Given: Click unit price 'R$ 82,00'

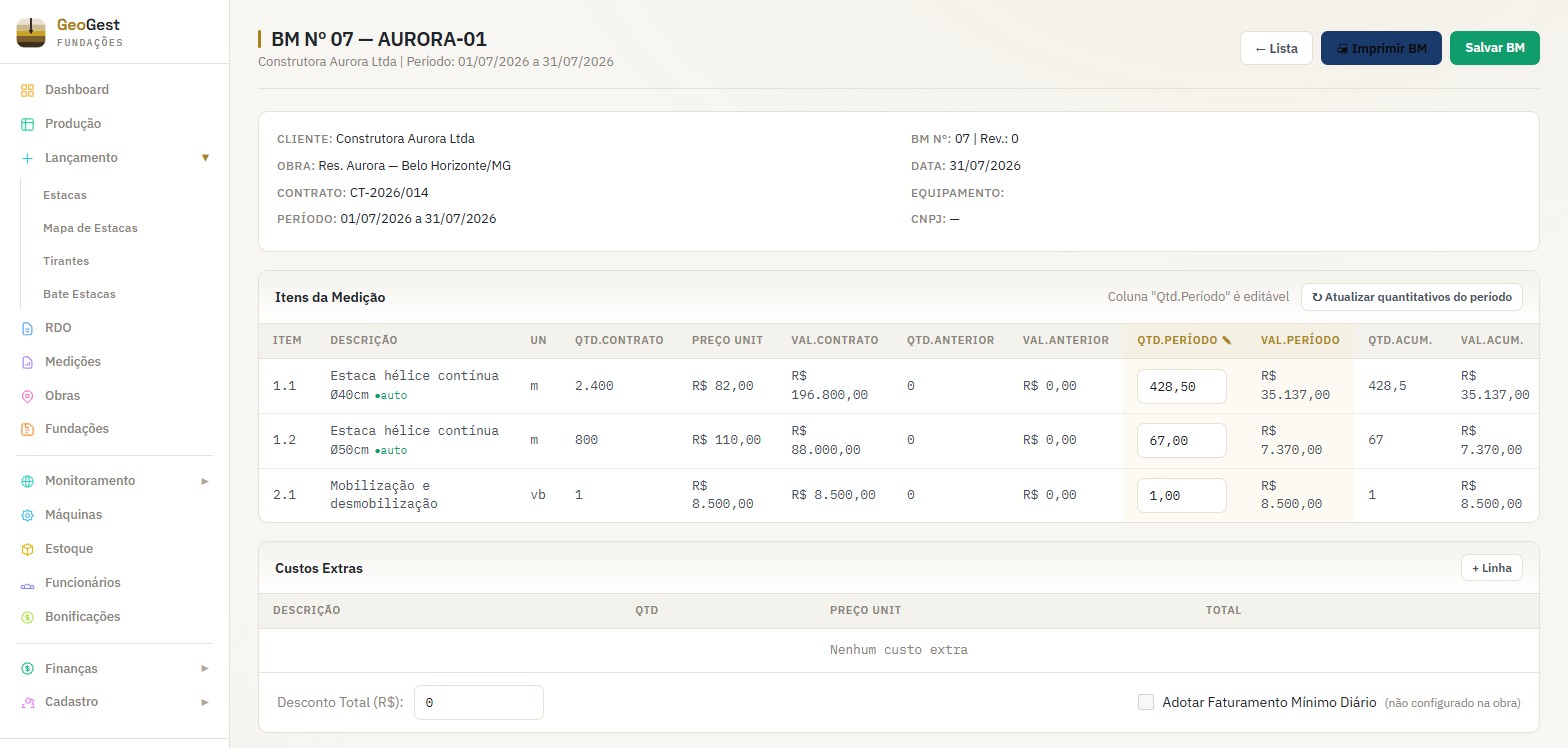Looking at the screenshot, I should (x=722, y=385).
